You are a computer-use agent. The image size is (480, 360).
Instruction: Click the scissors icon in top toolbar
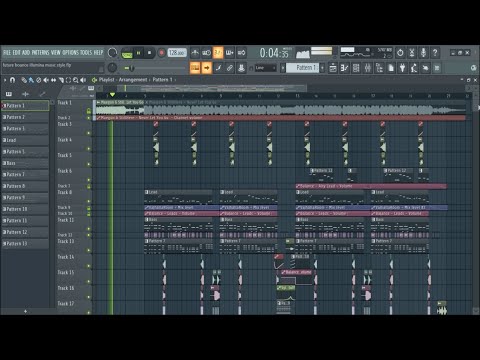(x=412, y=53)
